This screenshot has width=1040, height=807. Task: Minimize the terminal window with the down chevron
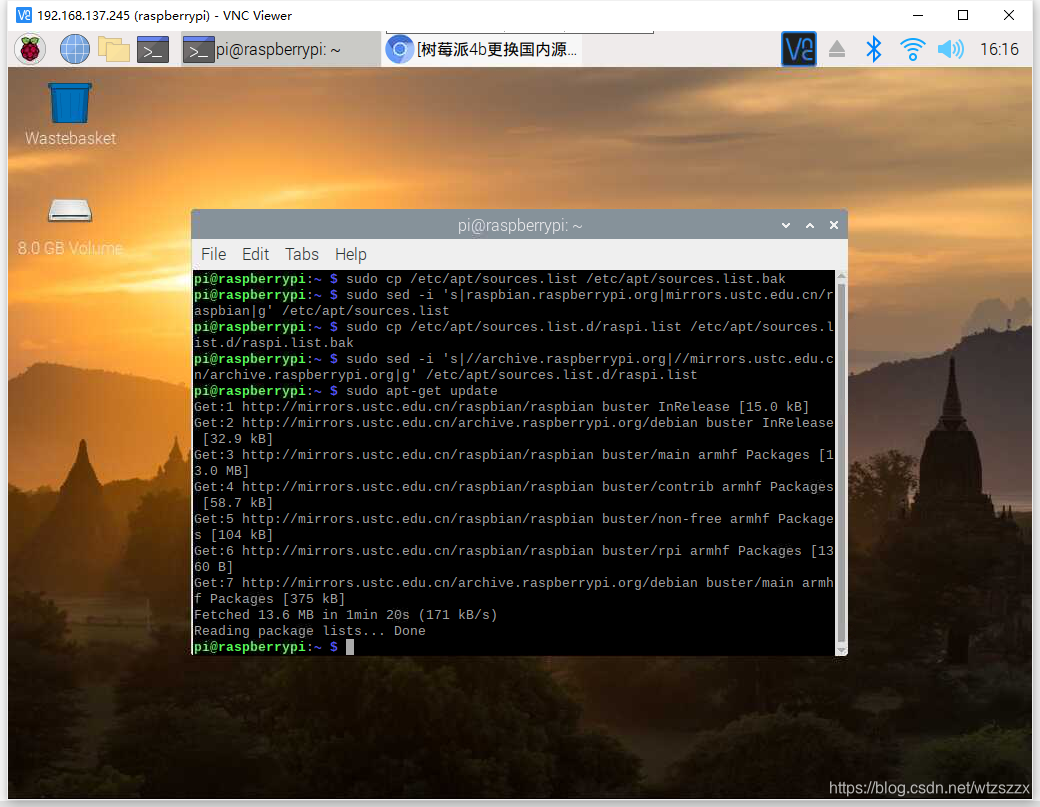coord(786,225)
